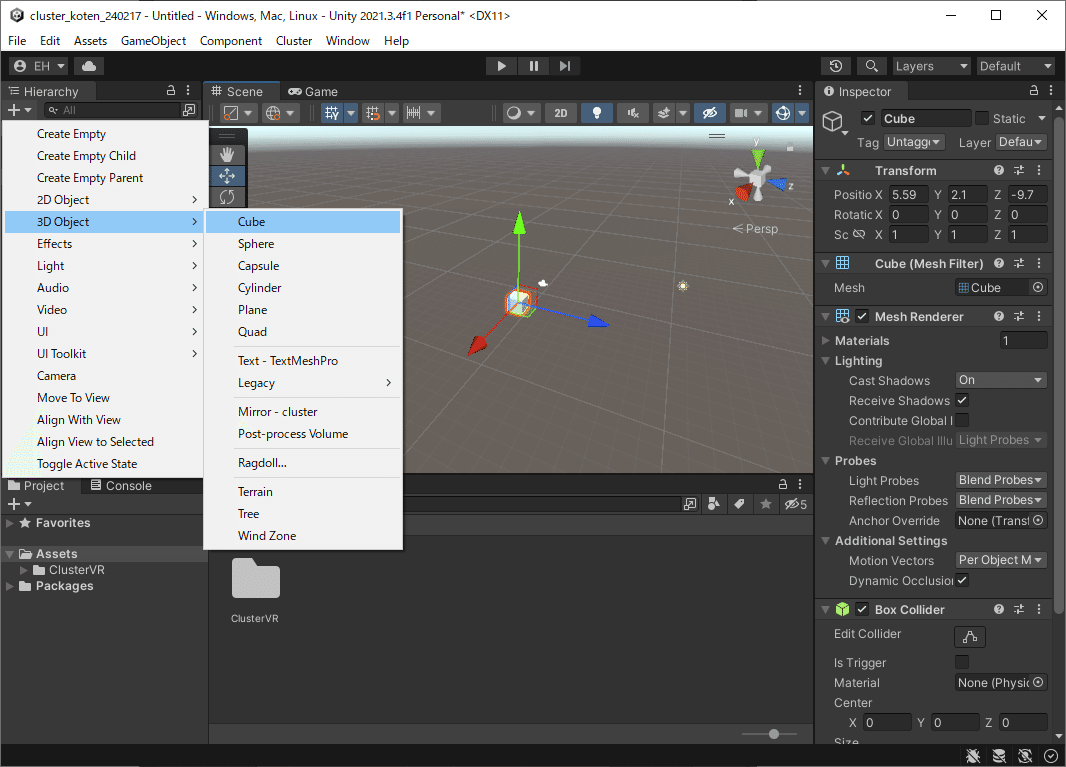The width and height of the screenshot is (1066, 767).
Task: Enable the Static checkbox
Action: point(982,118)
